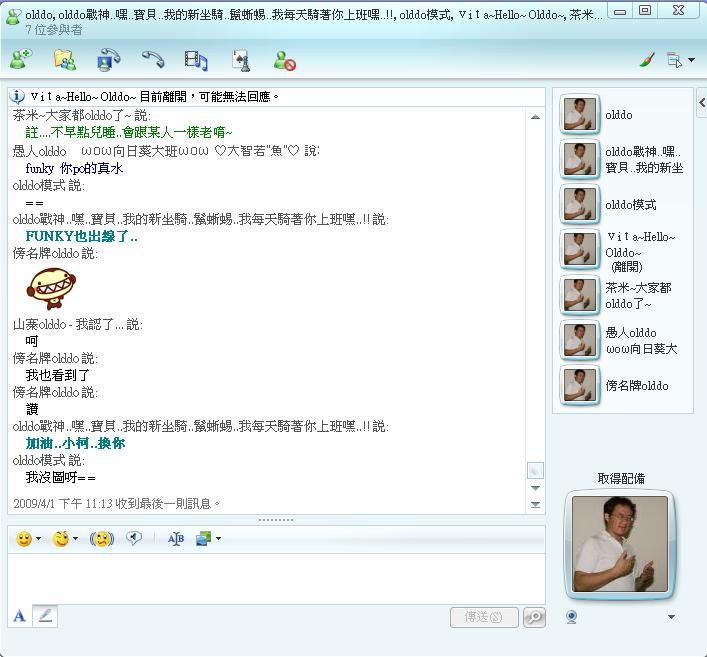Viewport: 707px width, 657px height.
Task: Click the last message timestamp 2009/4/1
Action: click(x=116, y=503)
